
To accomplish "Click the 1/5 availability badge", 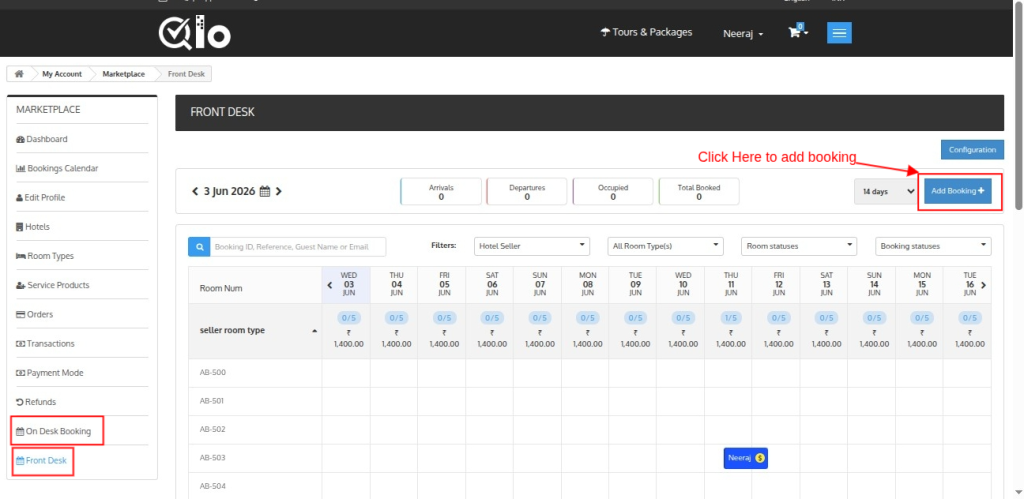I will pos(731,318).
